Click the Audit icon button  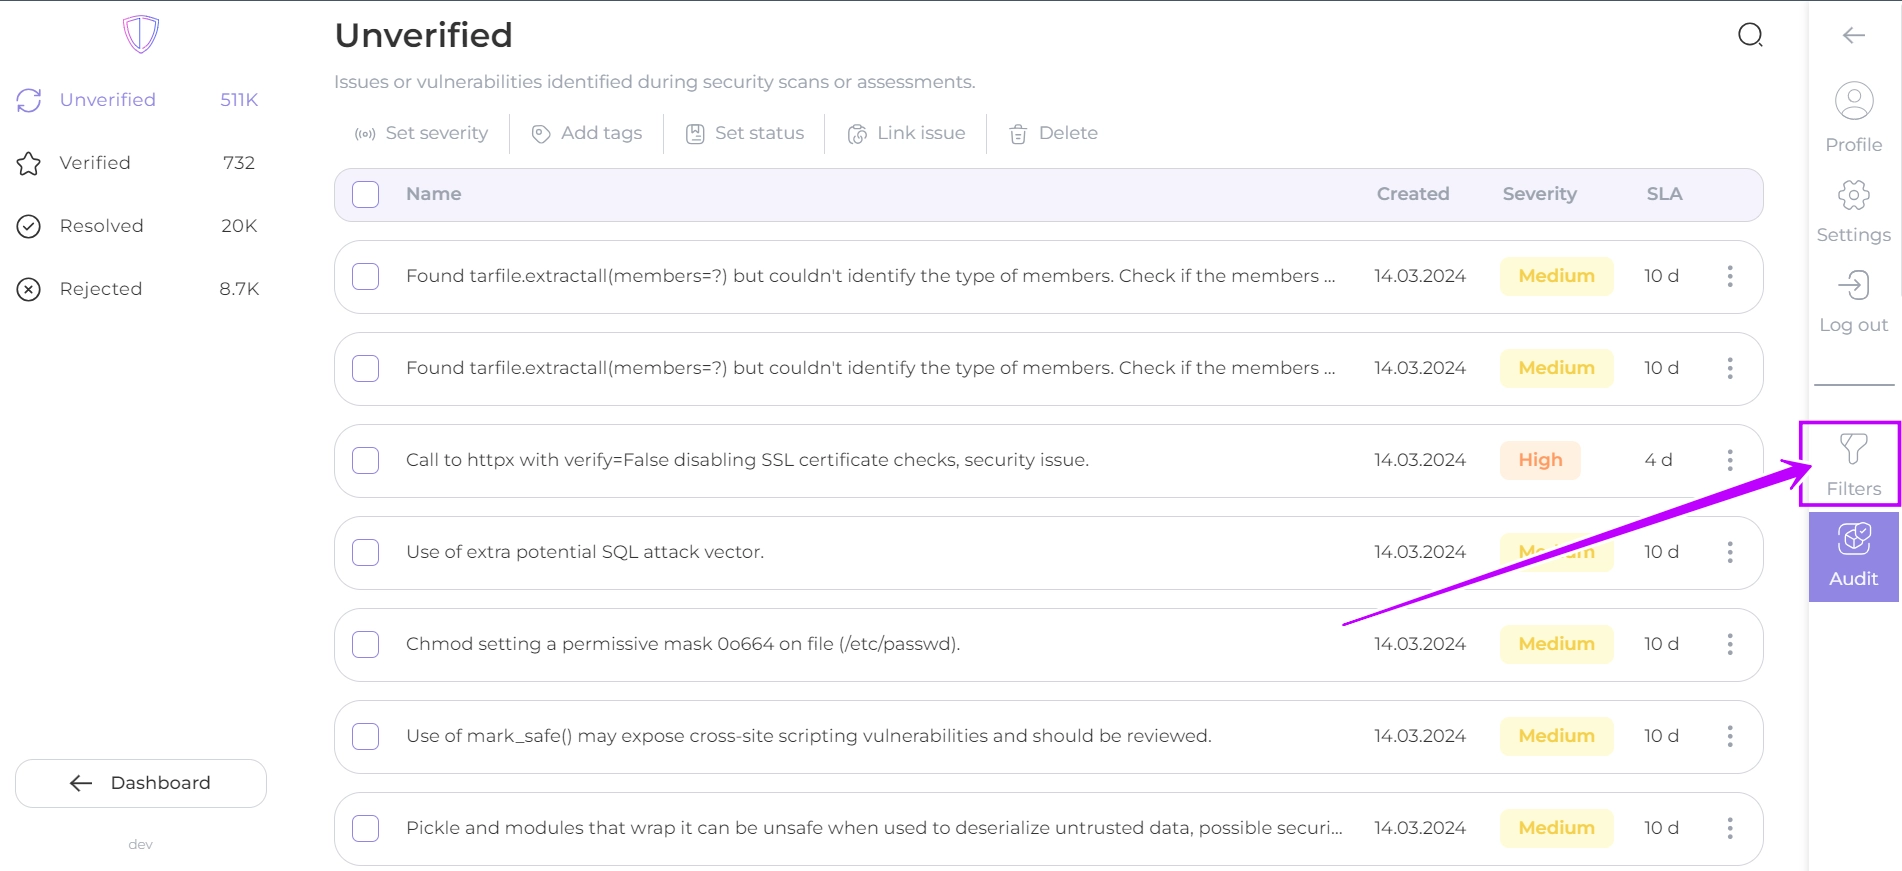click(1853, 556)
